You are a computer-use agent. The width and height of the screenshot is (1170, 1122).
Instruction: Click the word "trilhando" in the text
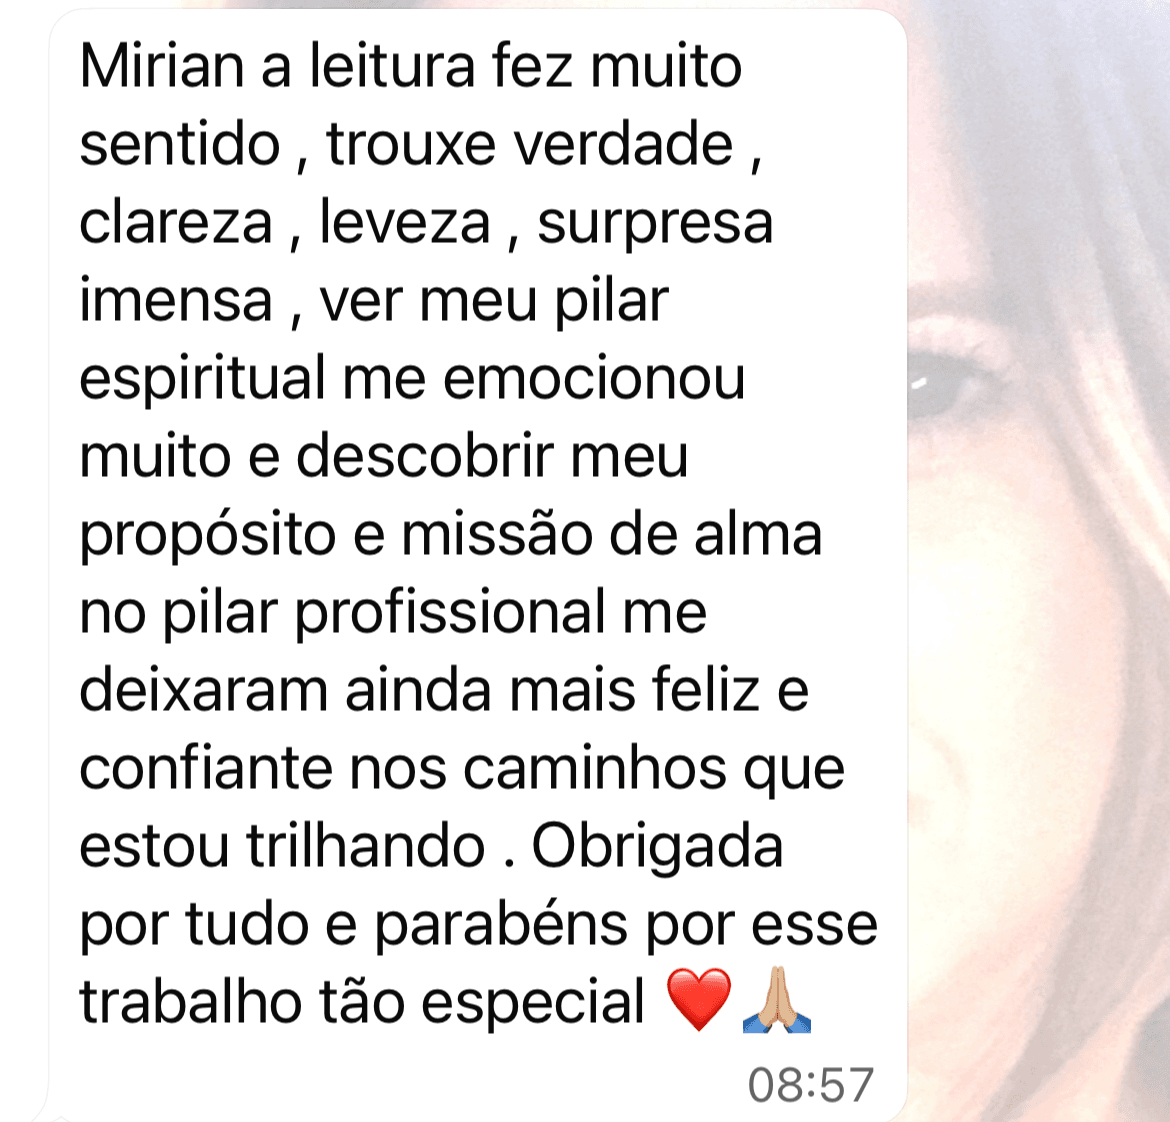[366, 847]
